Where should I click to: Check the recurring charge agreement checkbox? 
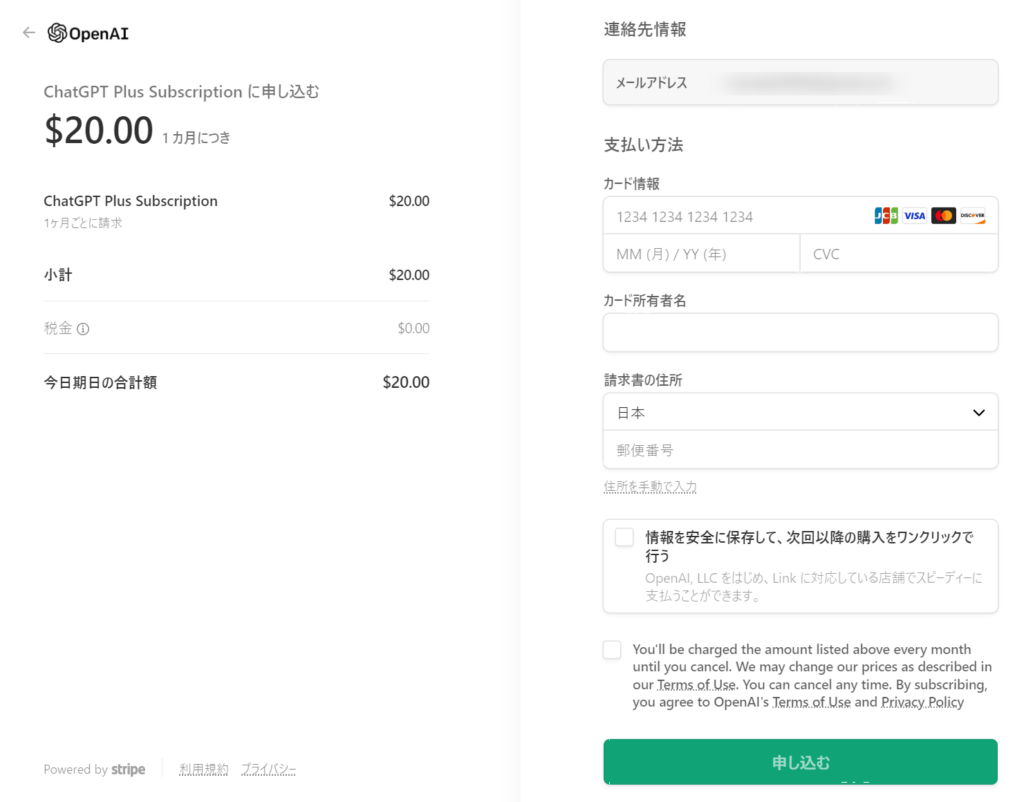[x=612, y=650]
